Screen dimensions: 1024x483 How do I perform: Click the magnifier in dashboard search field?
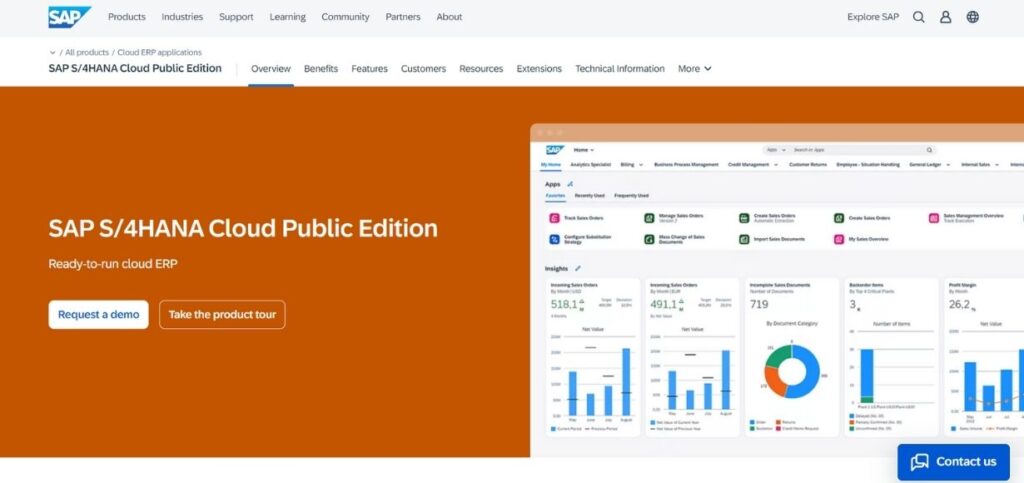929,150
